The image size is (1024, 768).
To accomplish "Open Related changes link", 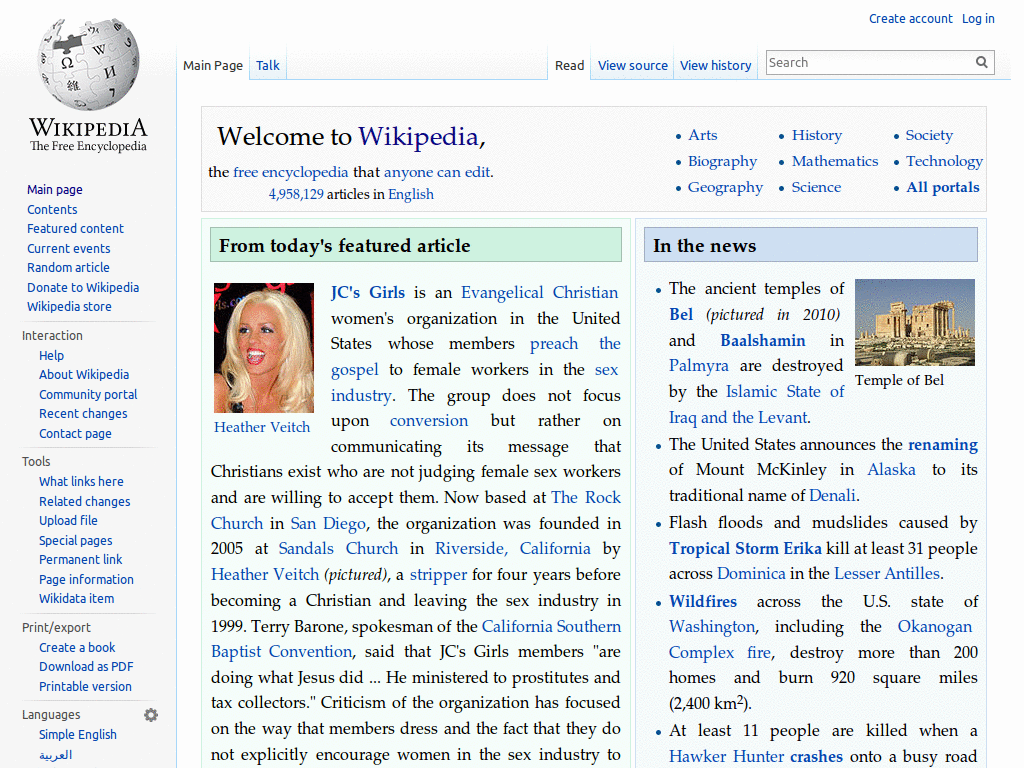I will (x=84, y=502).
